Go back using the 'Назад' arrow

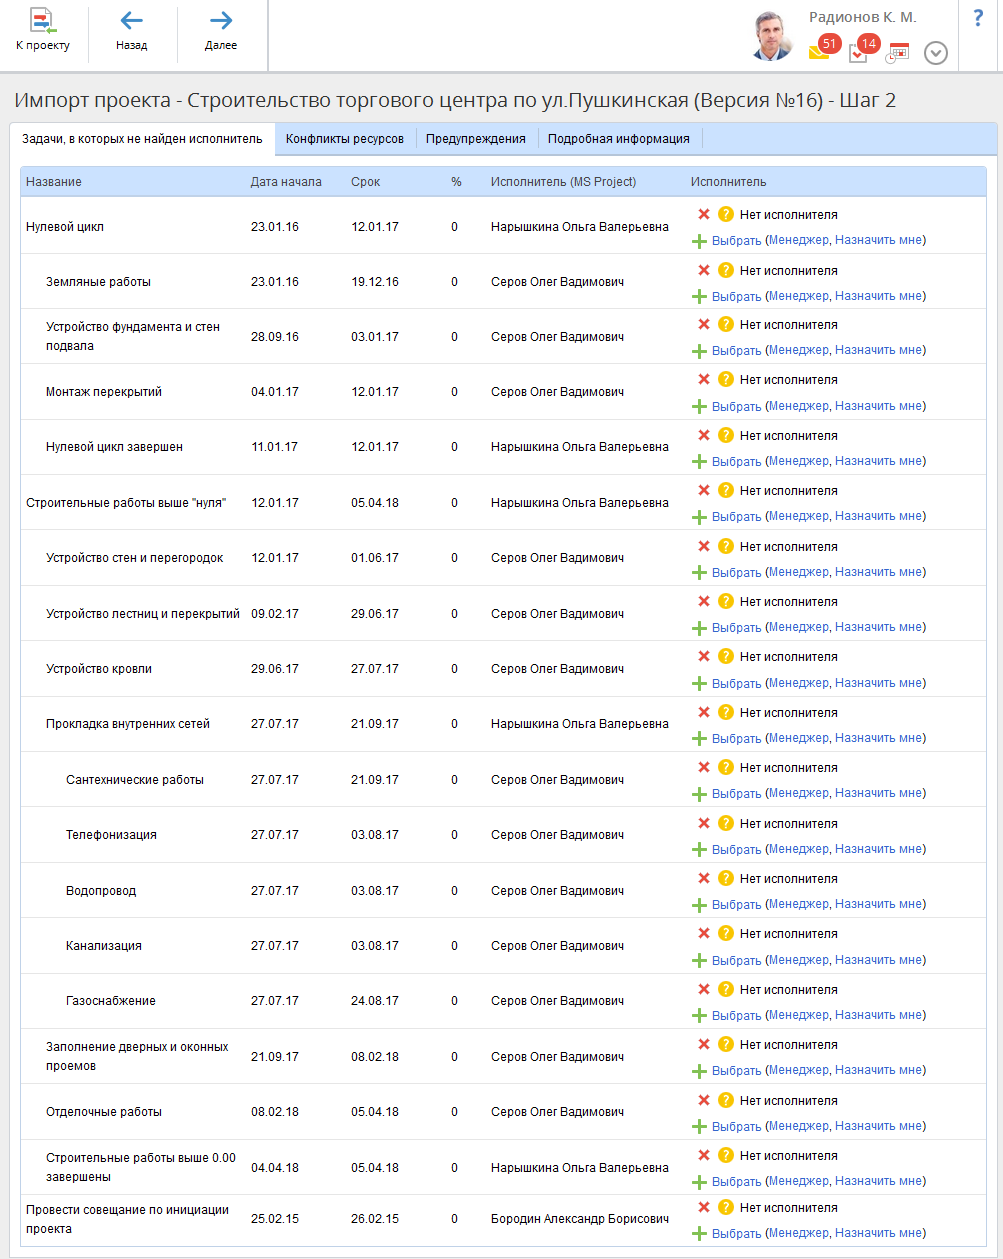tap(131, 30)
